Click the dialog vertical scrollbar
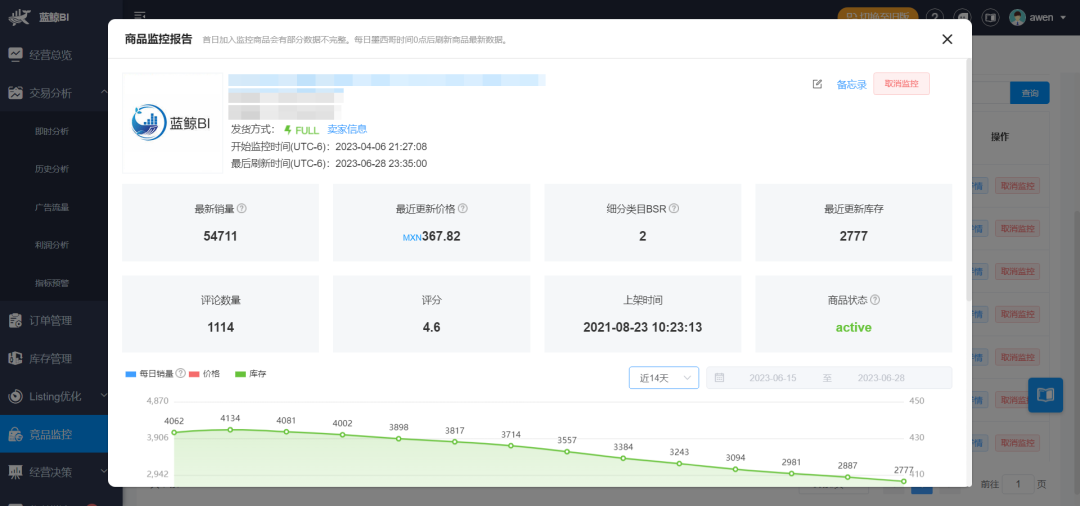Viewport: 1080px width, 506px height. click(968, 179)
